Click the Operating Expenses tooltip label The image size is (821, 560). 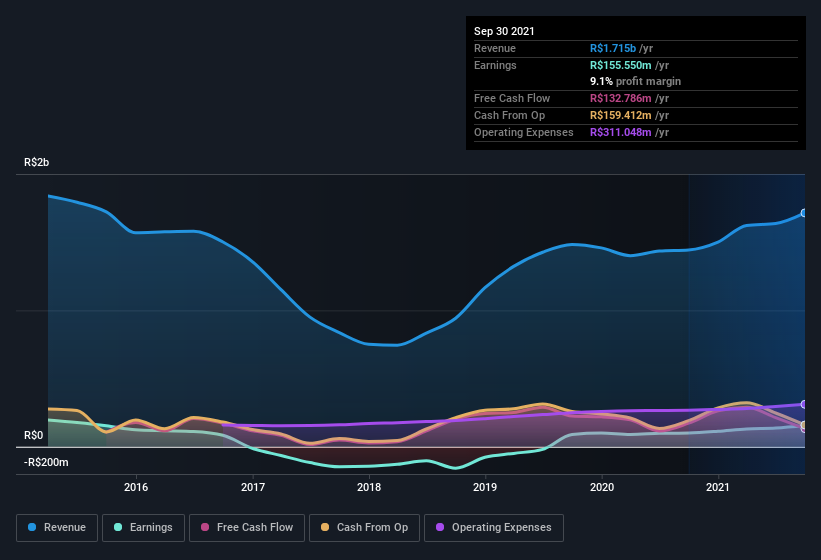click(524, 132)
